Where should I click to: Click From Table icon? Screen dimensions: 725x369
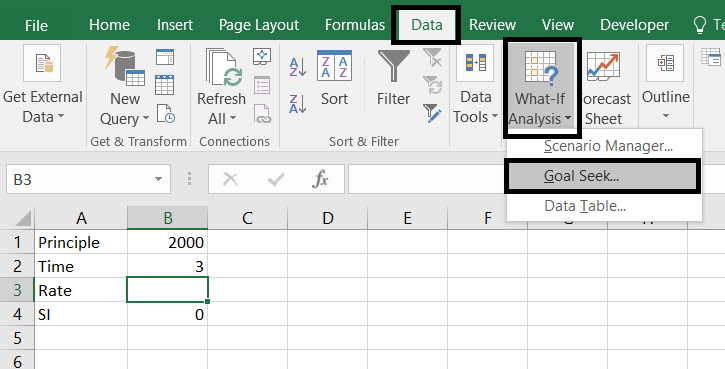(x=165, y=85)
